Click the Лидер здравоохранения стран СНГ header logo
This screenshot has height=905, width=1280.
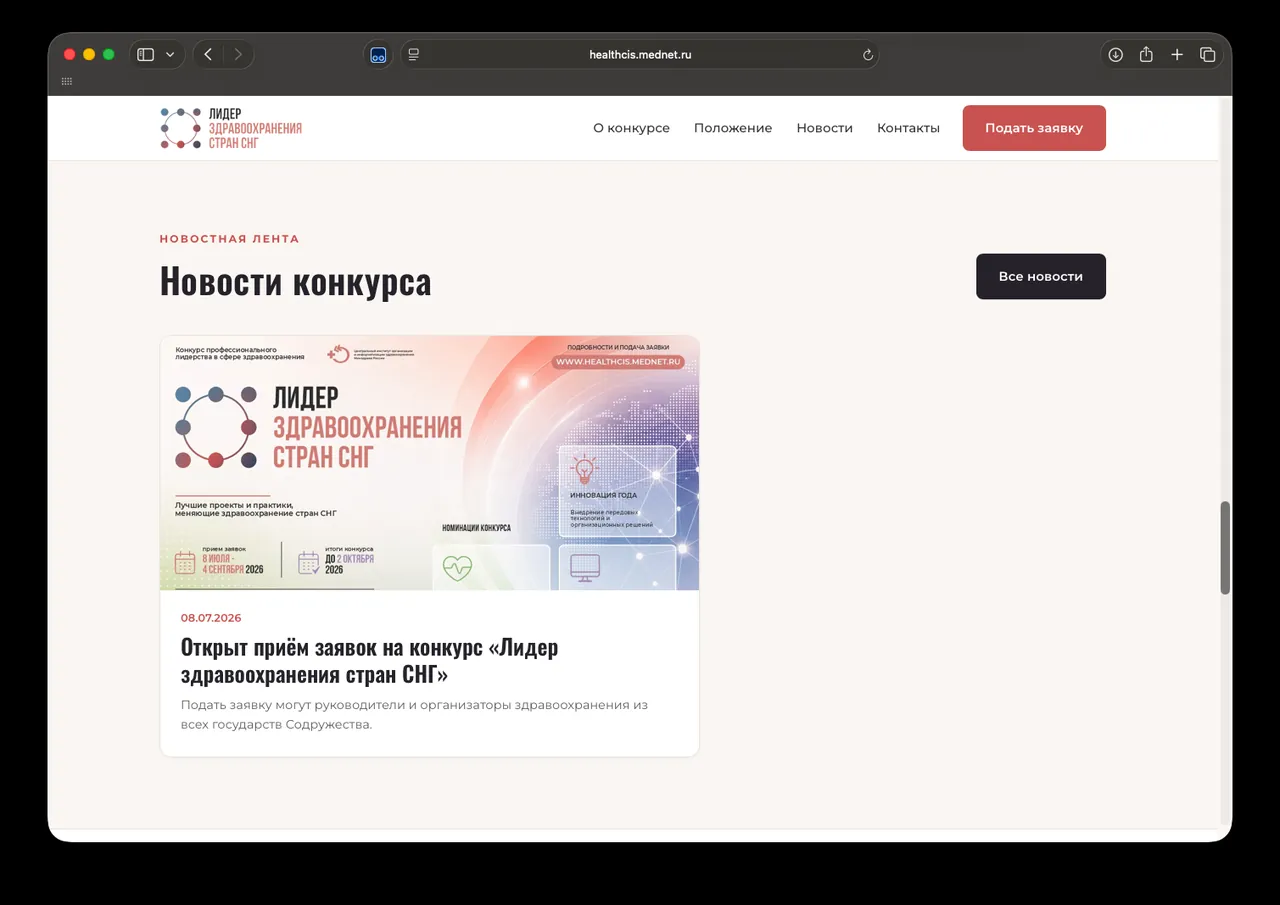coord(231,128)
